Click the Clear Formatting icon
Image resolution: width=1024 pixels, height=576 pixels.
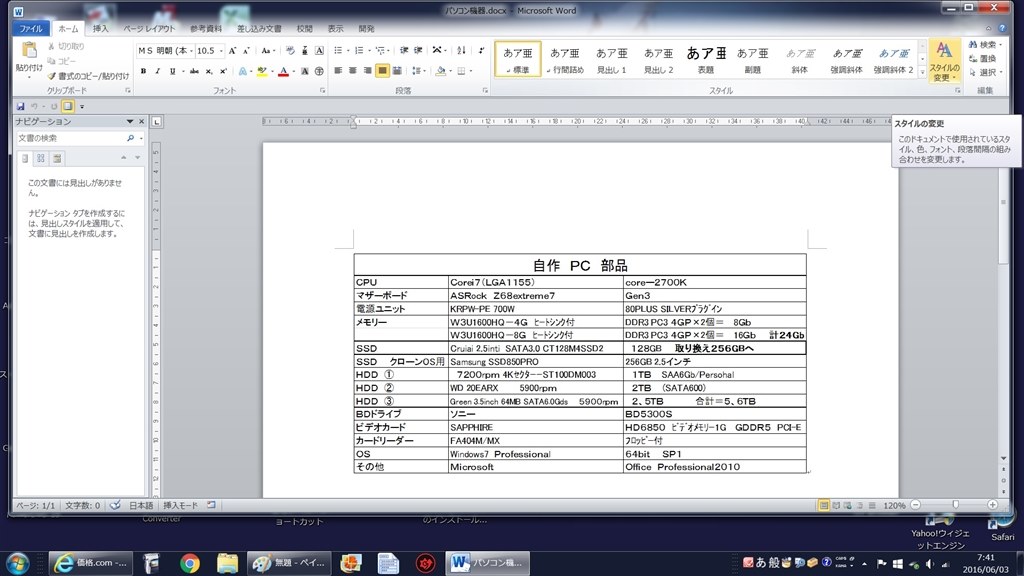coord(290,51)
